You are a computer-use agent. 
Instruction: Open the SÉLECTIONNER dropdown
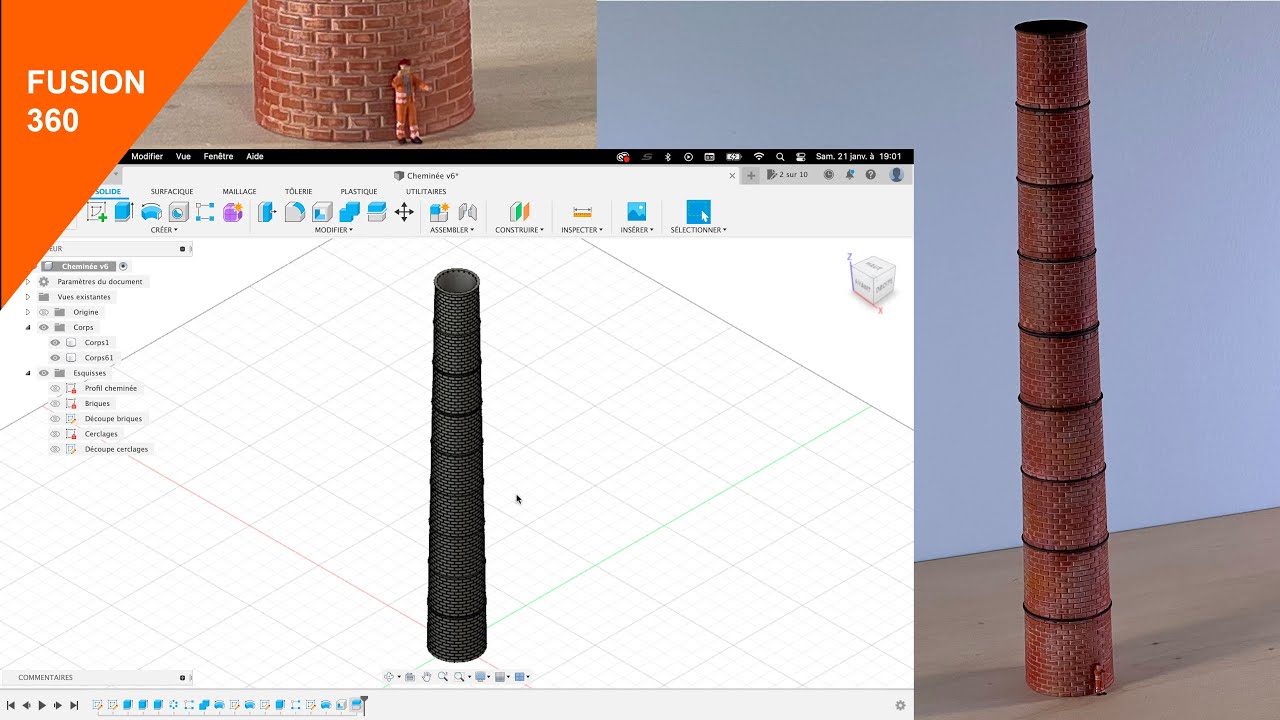pyautogui.click(x=698, y=230)
